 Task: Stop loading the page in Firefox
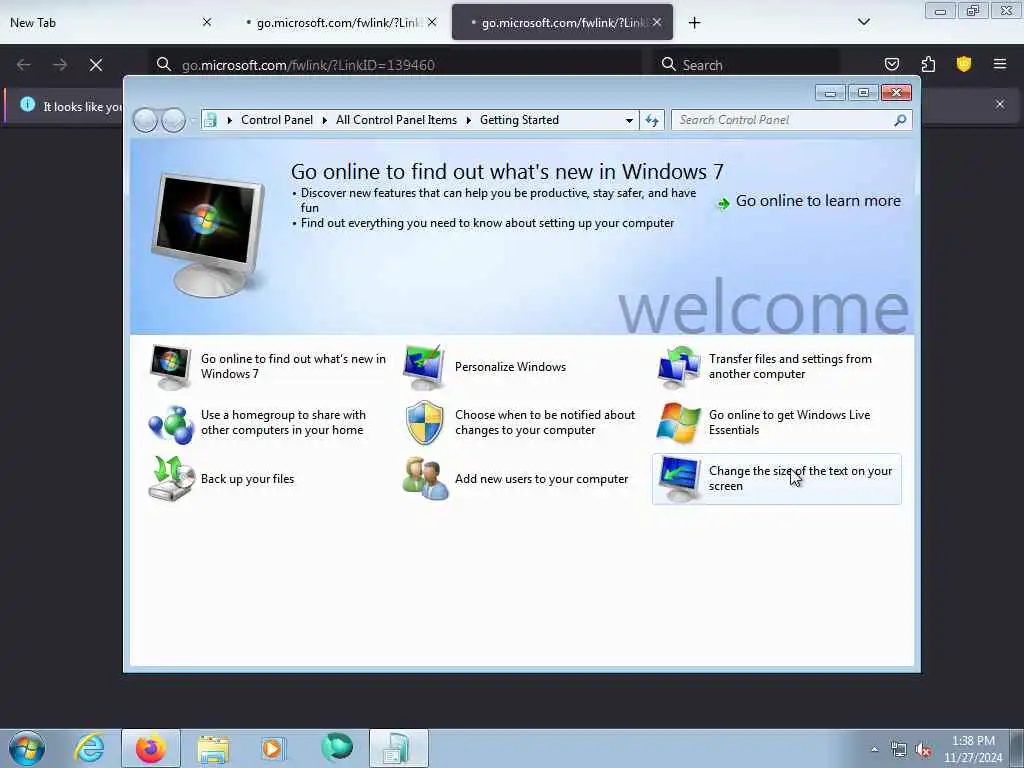point(96,65)
